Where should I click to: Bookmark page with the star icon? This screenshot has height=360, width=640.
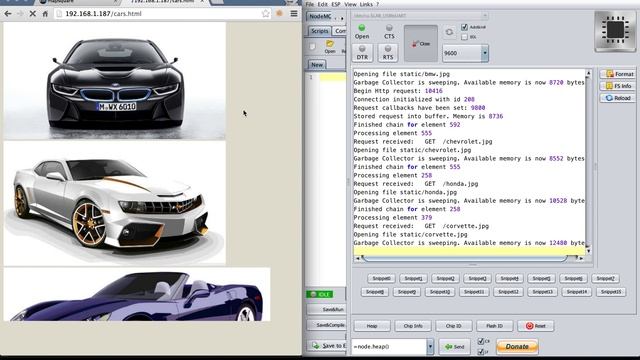(266, 13)
